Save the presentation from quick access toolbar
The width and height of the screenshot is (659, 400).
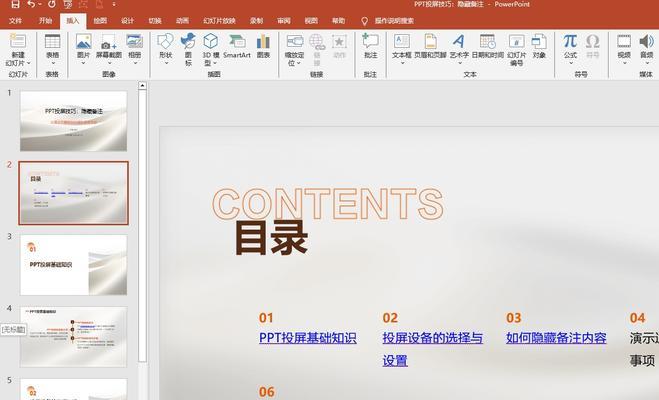(15, 4)
